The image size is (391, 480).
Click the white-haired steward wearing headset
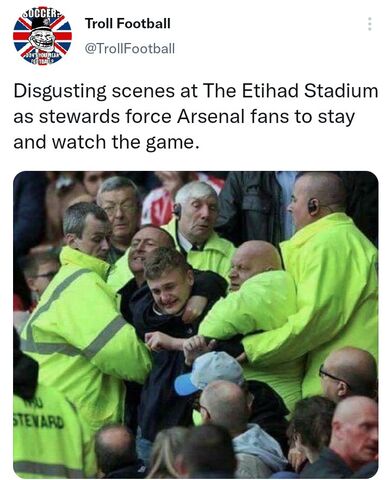click(196, 212)
